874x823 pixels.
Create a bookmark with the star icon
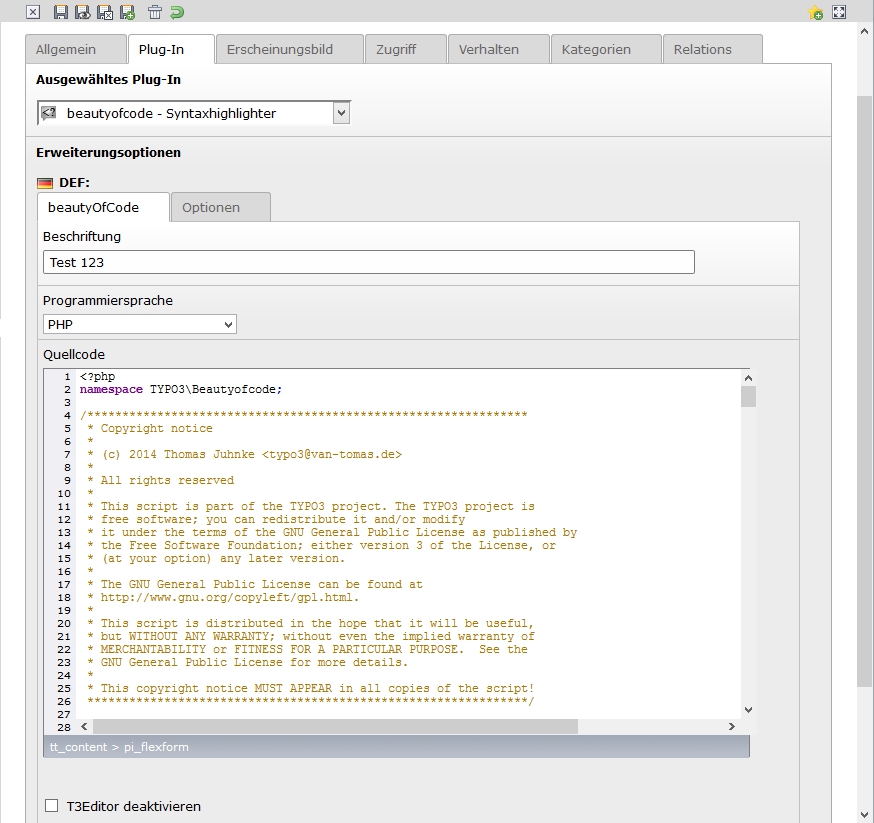point(815,12)
